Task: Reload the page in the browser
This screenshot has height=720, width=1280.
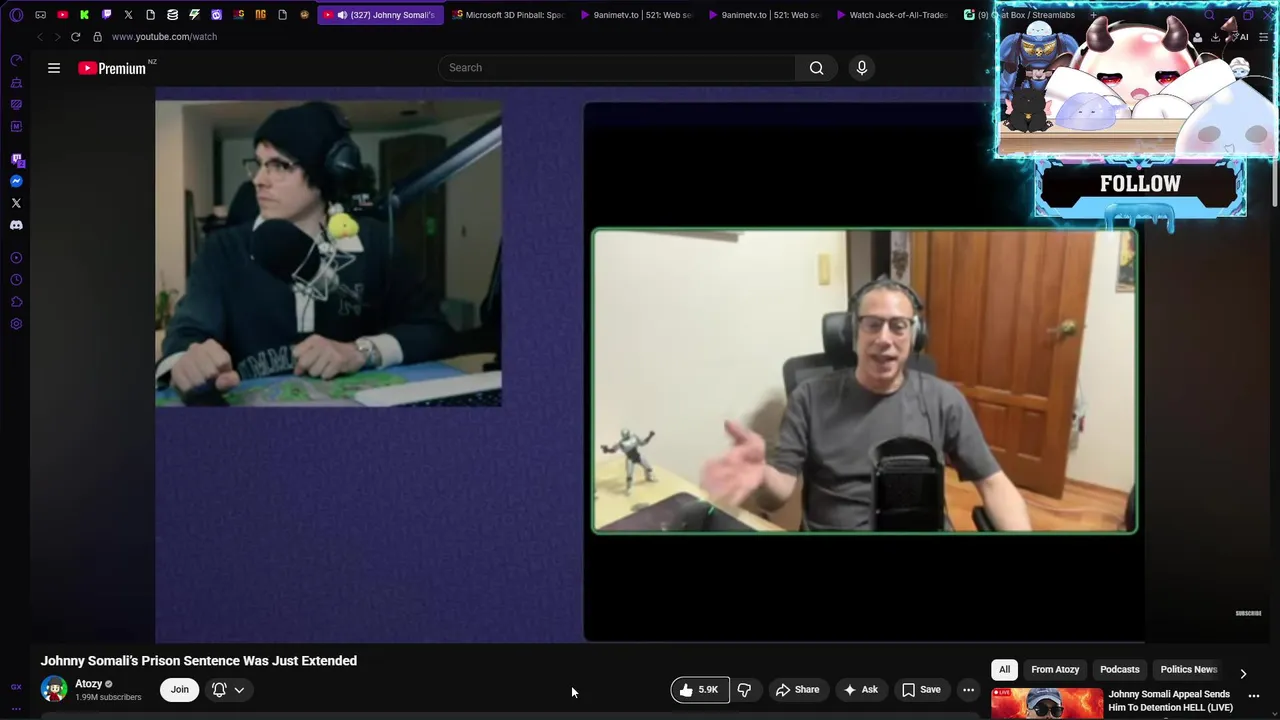Action: [x=75, y=37]
